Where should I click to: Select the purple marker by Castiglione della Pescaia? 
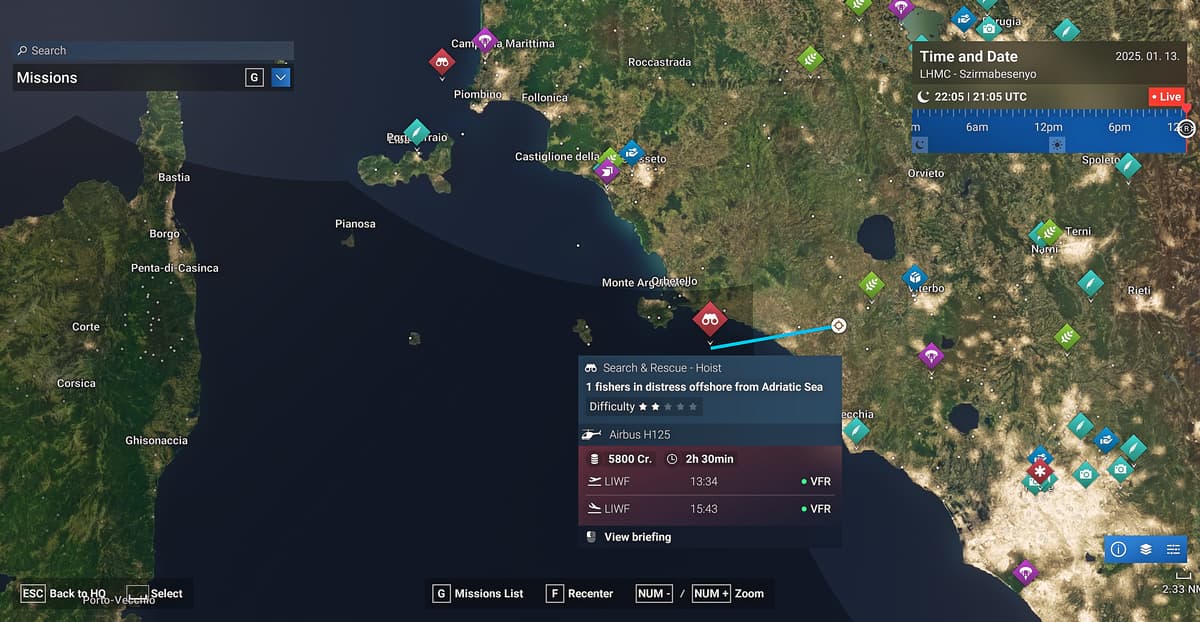coord(607,171)
